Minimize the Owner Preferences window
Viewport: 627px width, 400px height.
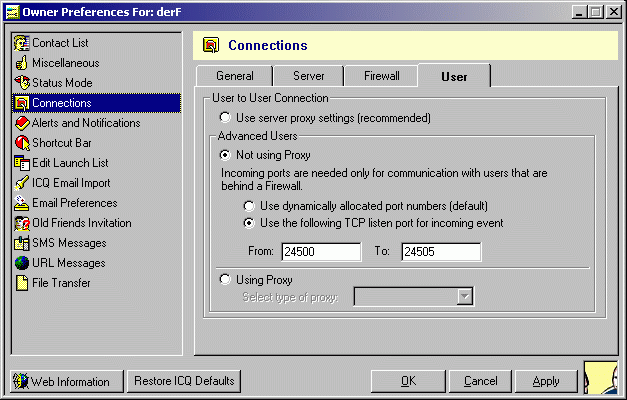click(579, 12)
